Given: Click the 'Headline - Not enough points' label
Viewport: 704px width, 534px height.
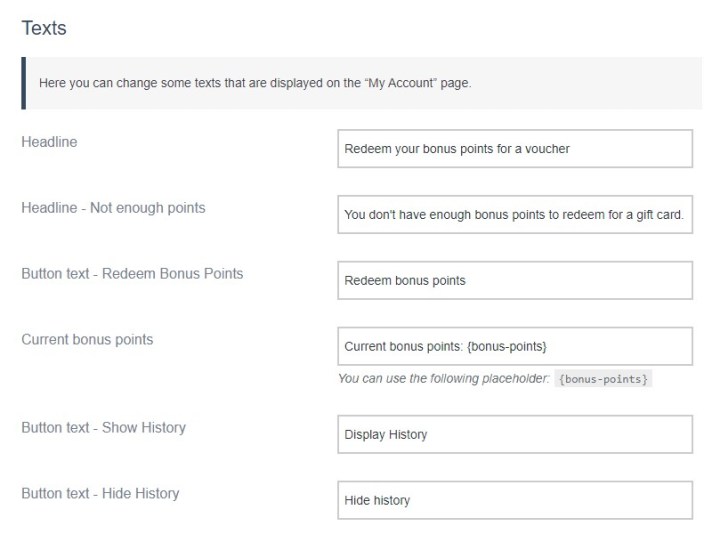Looking at the screenshot, I should [x=113, y=208].
